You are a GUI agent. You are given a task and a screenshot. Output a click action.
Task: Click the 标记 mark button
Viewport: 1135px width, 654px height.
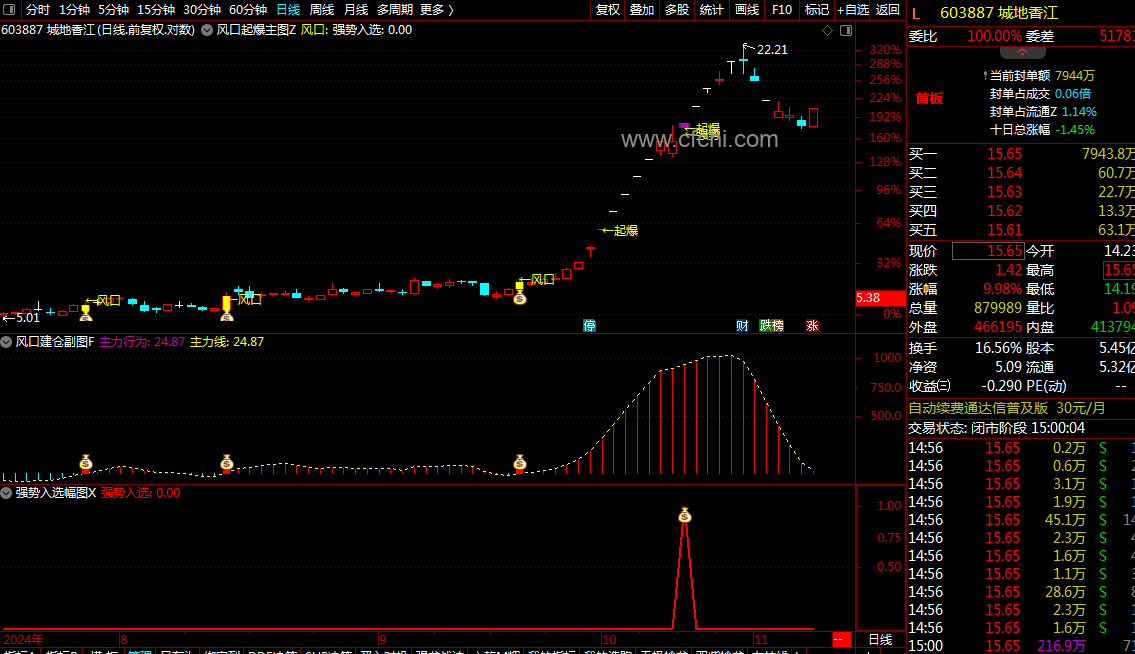point(817,9)
